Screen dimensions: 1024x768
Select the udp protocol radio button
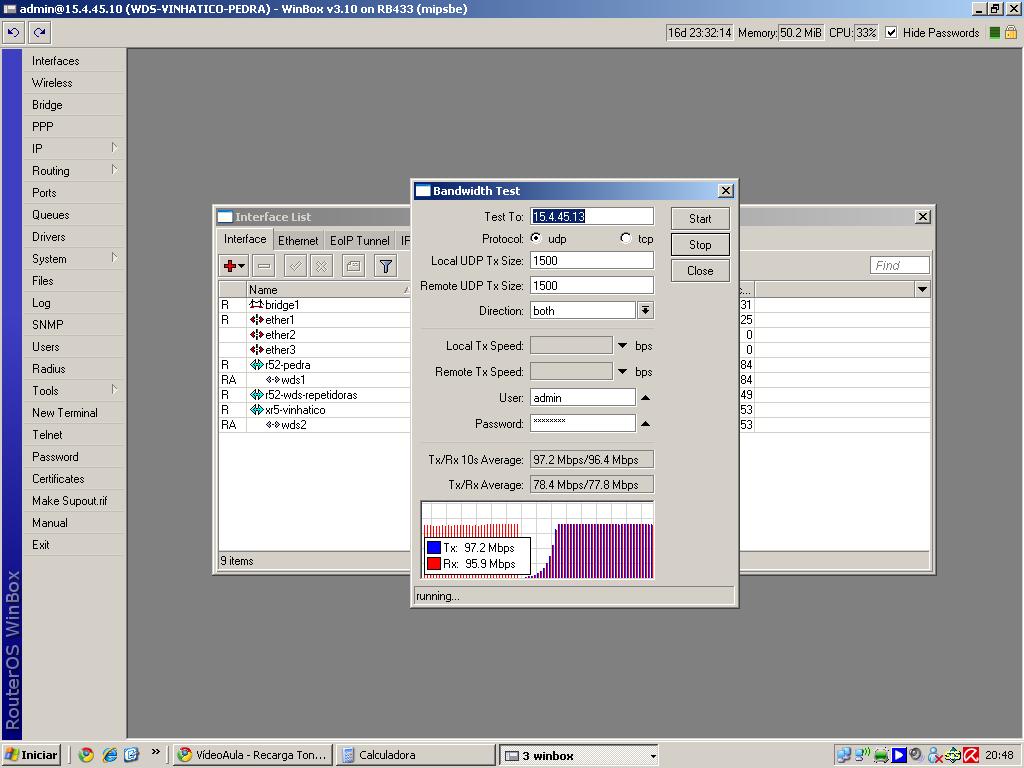[x=537, y=238]
